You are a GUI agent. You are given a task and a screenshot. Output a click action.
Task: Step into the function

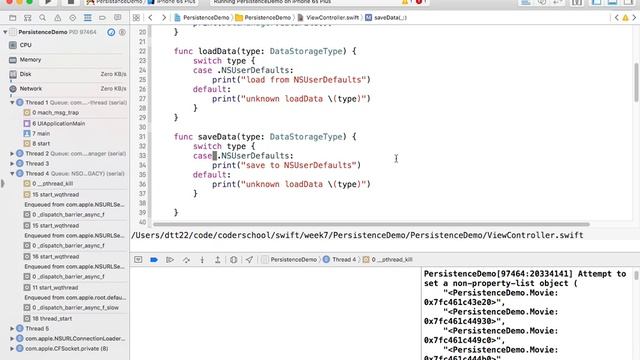coord(202,260)
